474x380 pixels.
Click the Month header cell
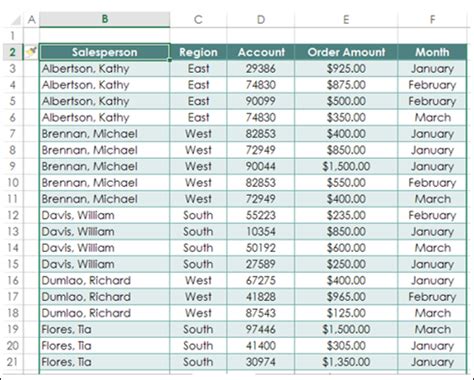tap(432, 52)
